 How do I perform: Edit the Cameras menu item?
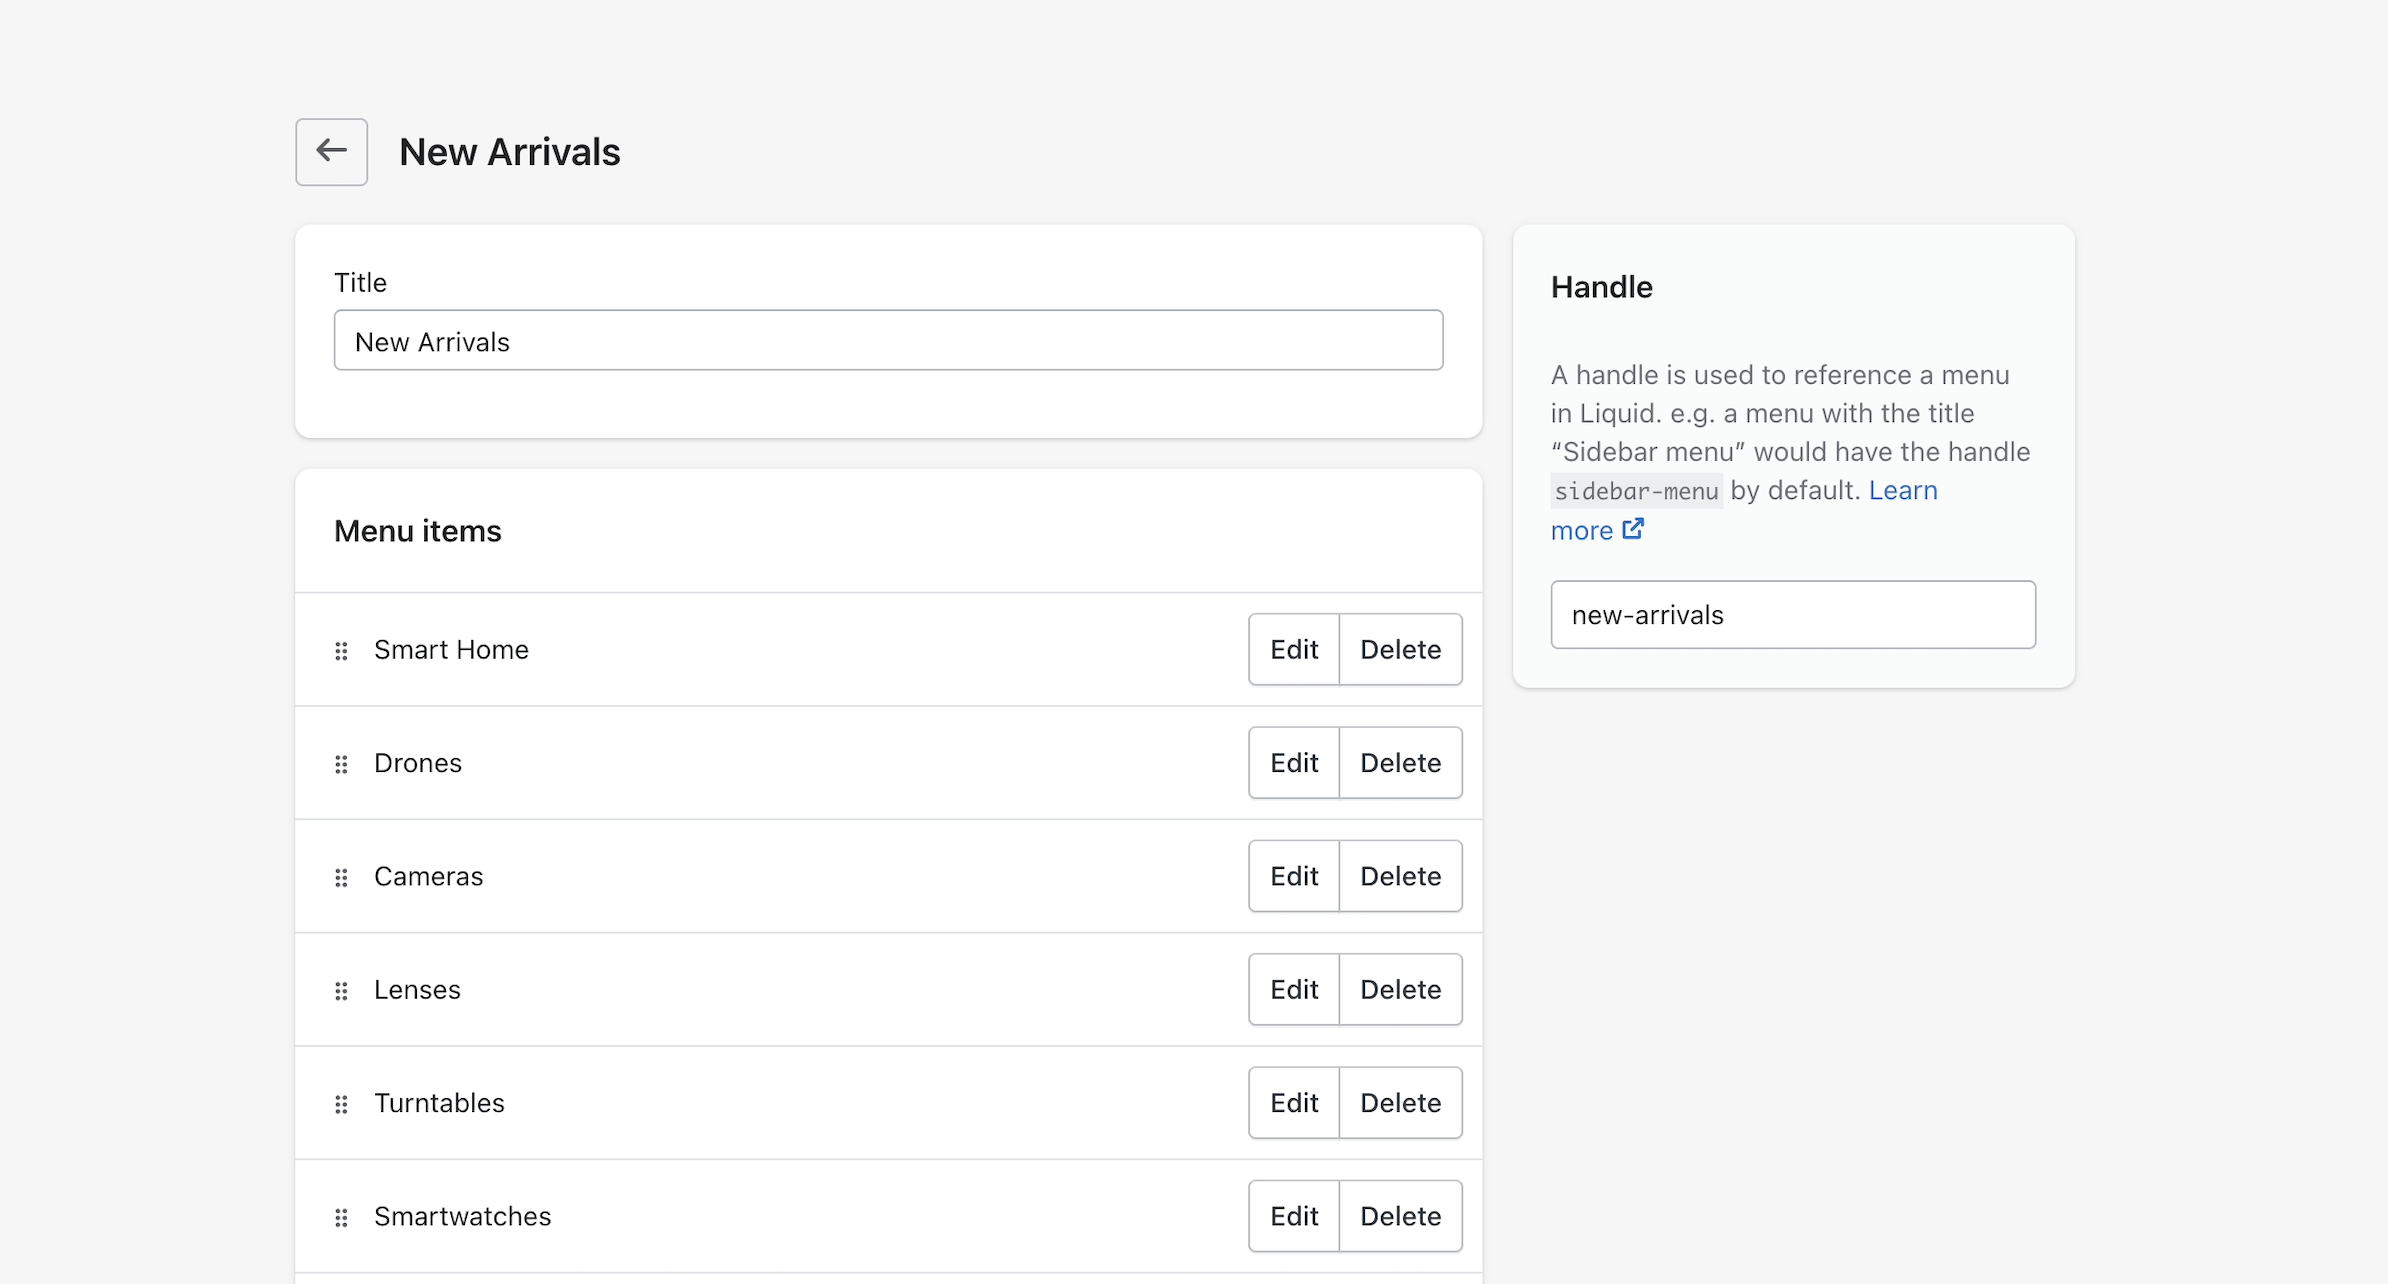[1294, 876]
